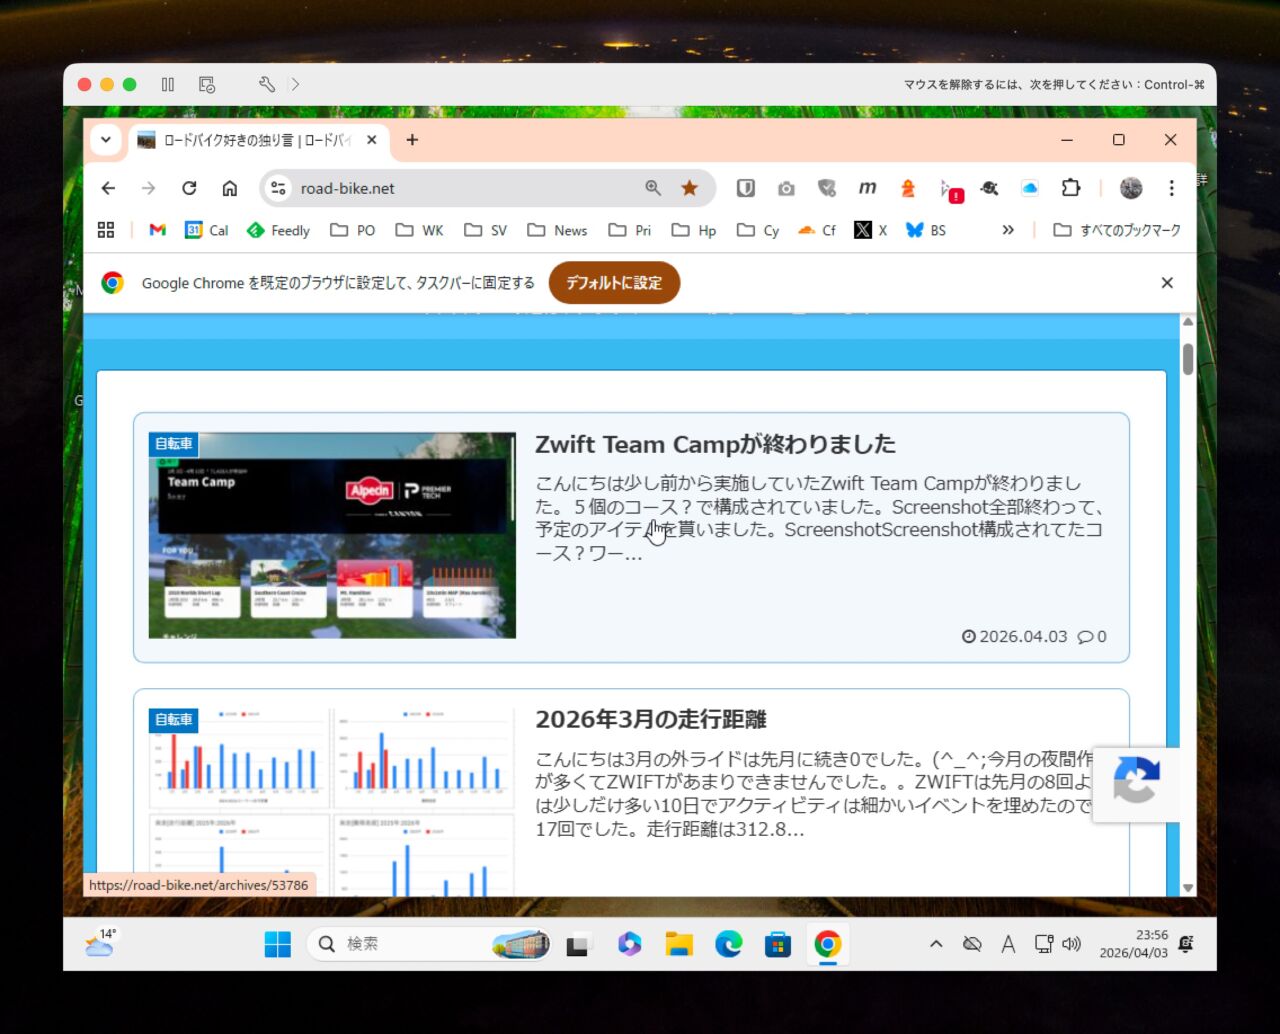Open the Extensions puzzle icon
1280x1034 pixels.
pos(1071,188)
